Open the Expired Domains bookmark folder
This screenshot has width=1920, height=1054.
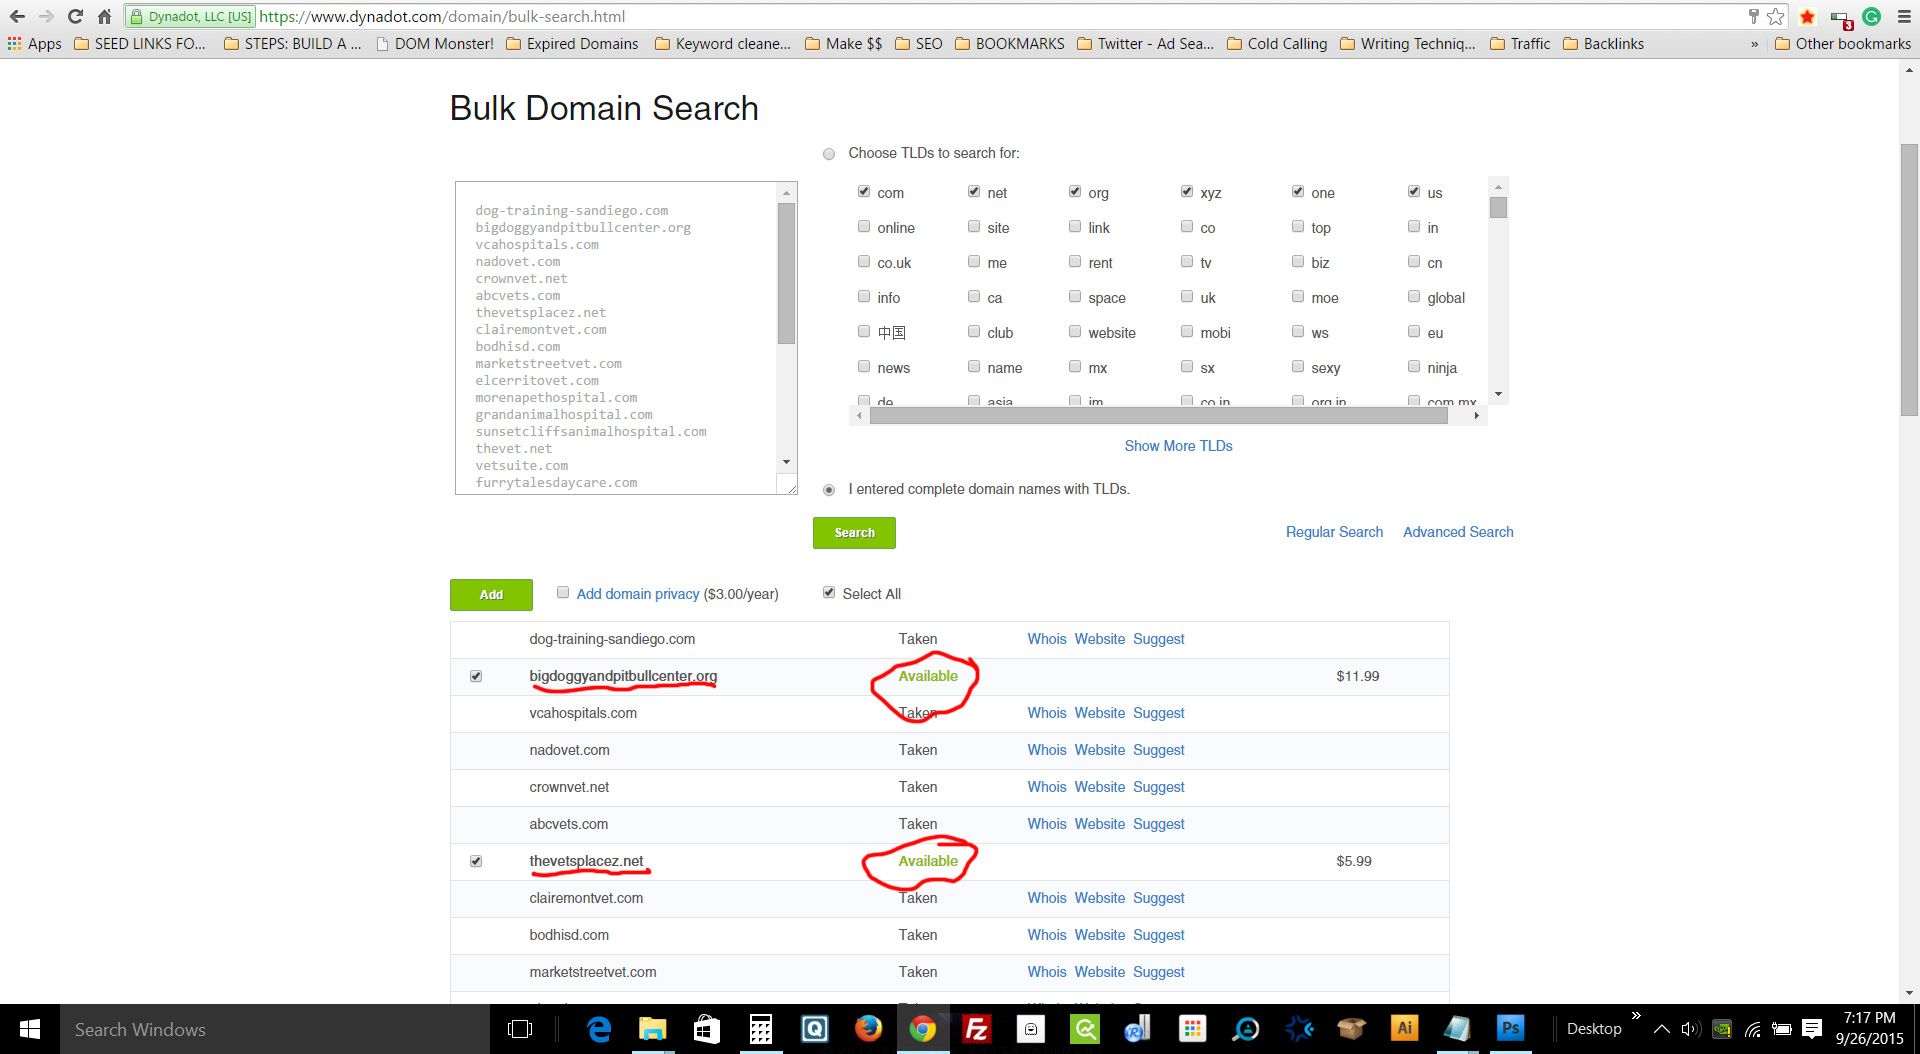(572, 44)
